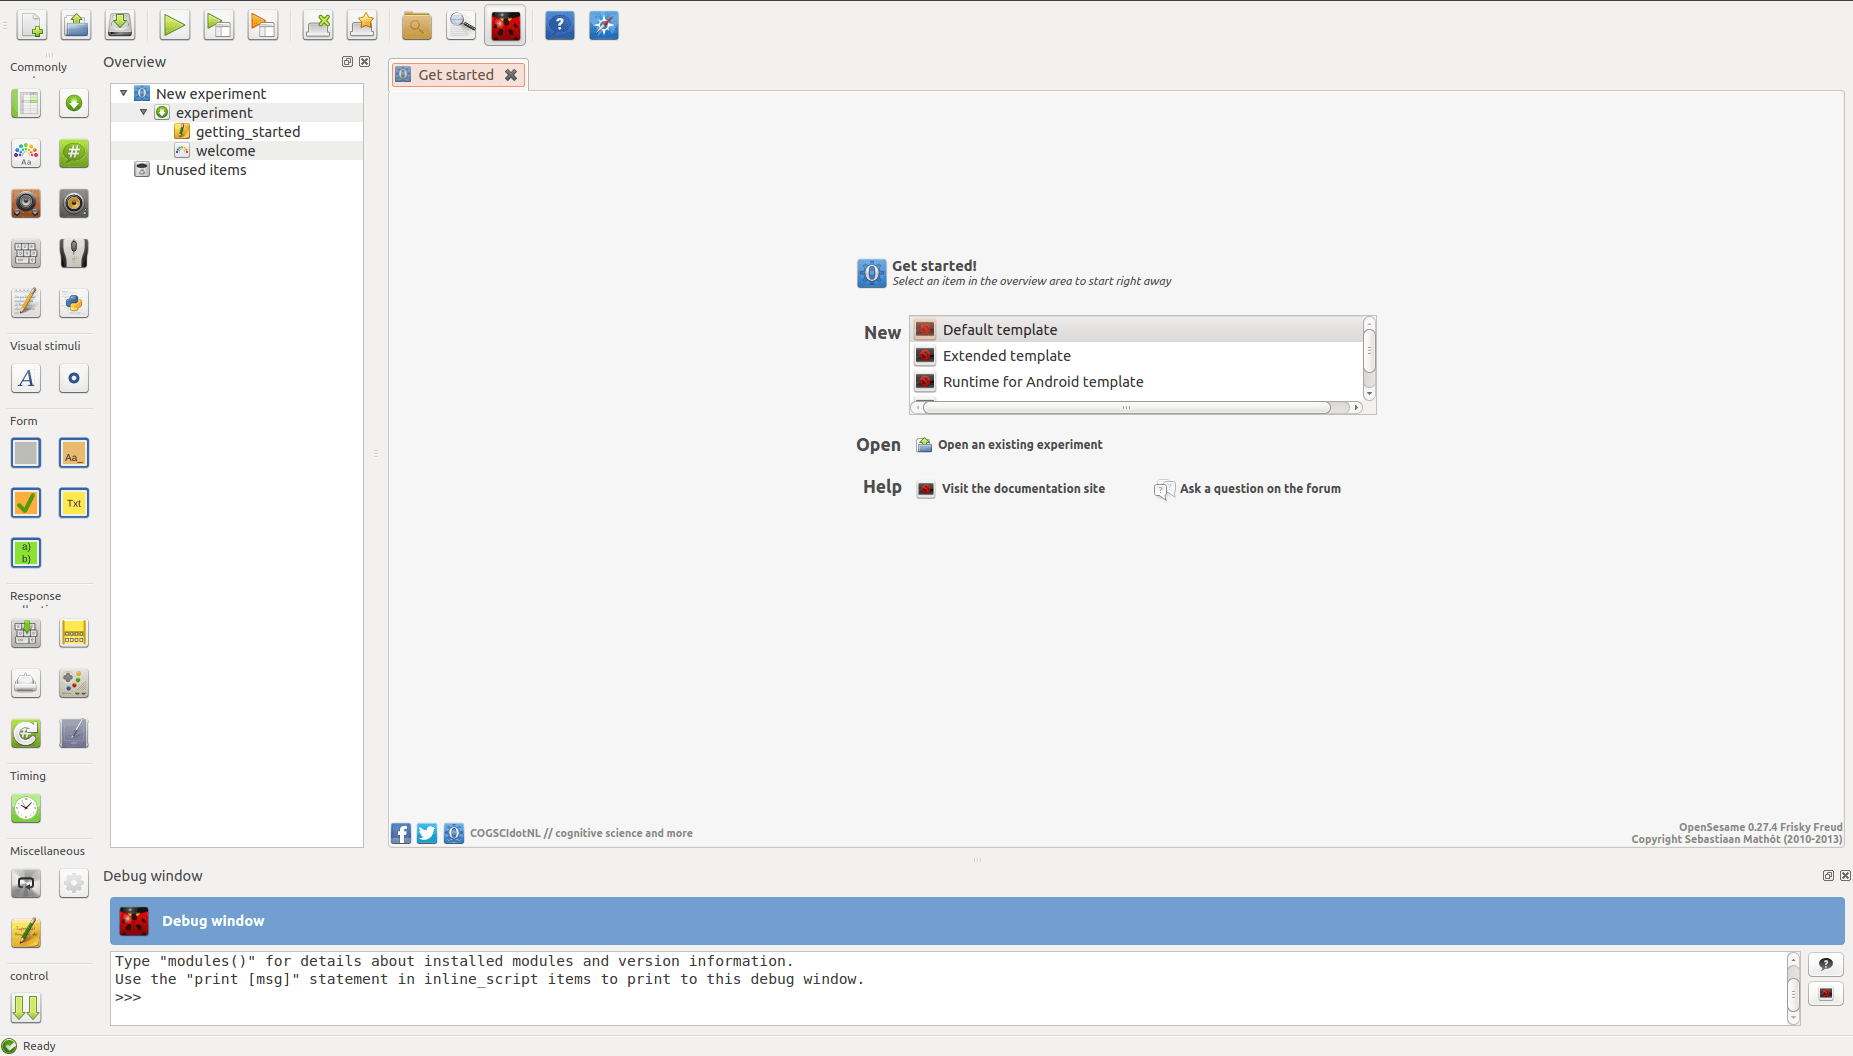Click the toolbar icon with the gold star

click(x=362, y=25)
